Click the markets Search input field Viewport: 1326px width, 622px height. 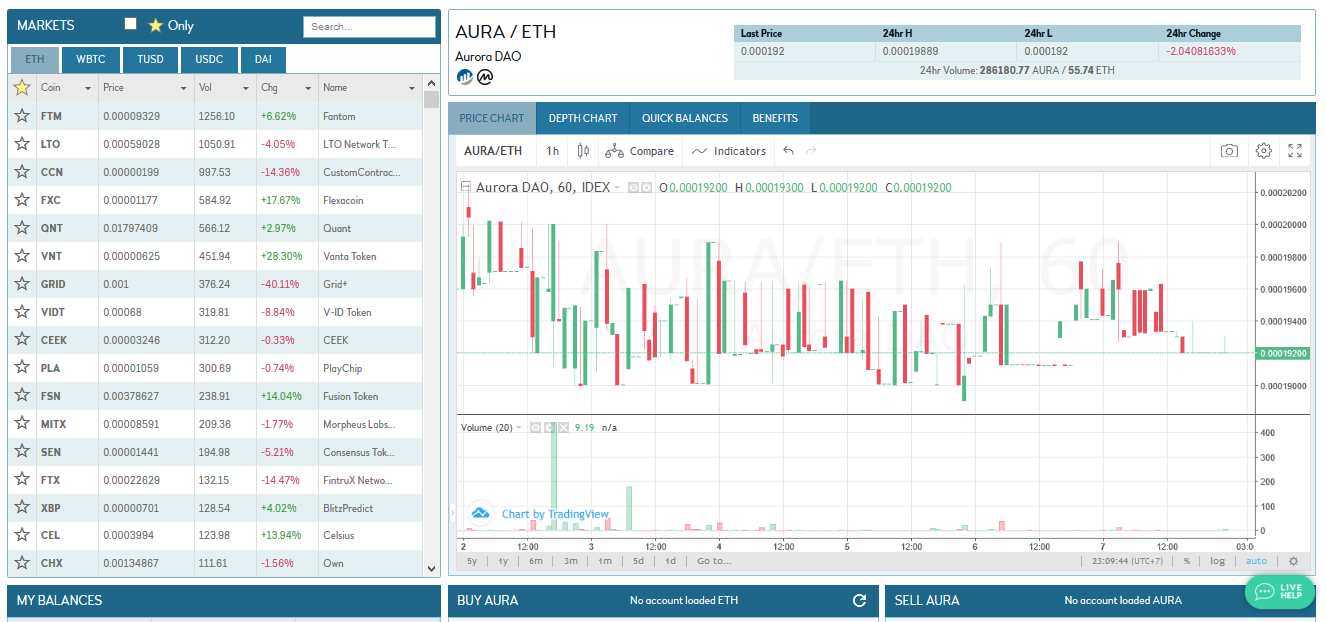368,27
